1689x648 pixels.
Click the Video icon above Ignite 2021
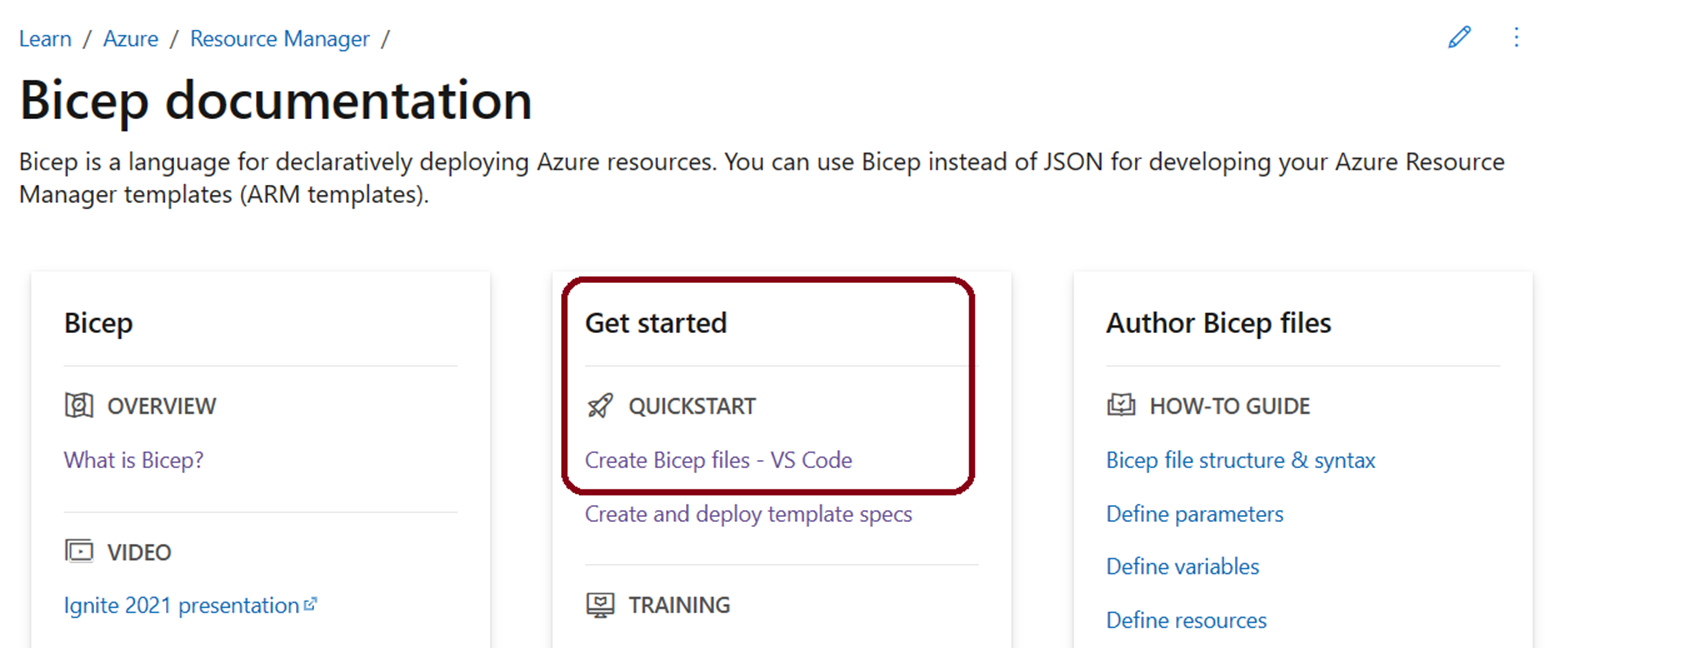tap(78, 551)
